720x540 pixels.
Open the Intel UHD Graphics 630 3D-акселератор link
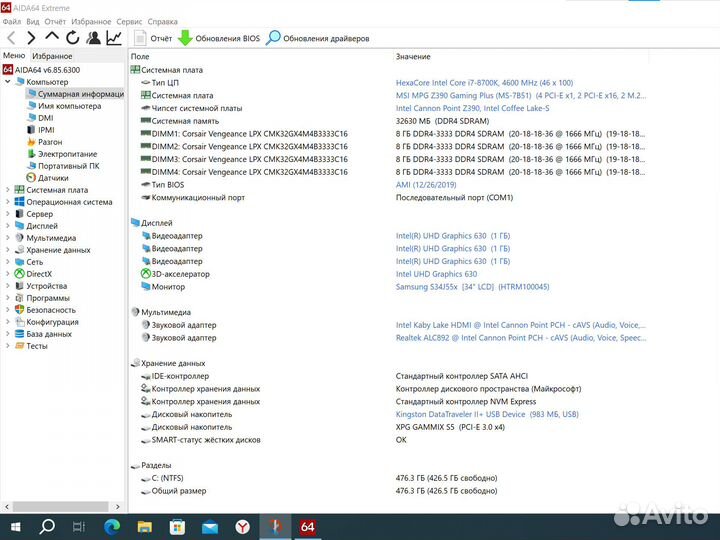click(436, 274)
